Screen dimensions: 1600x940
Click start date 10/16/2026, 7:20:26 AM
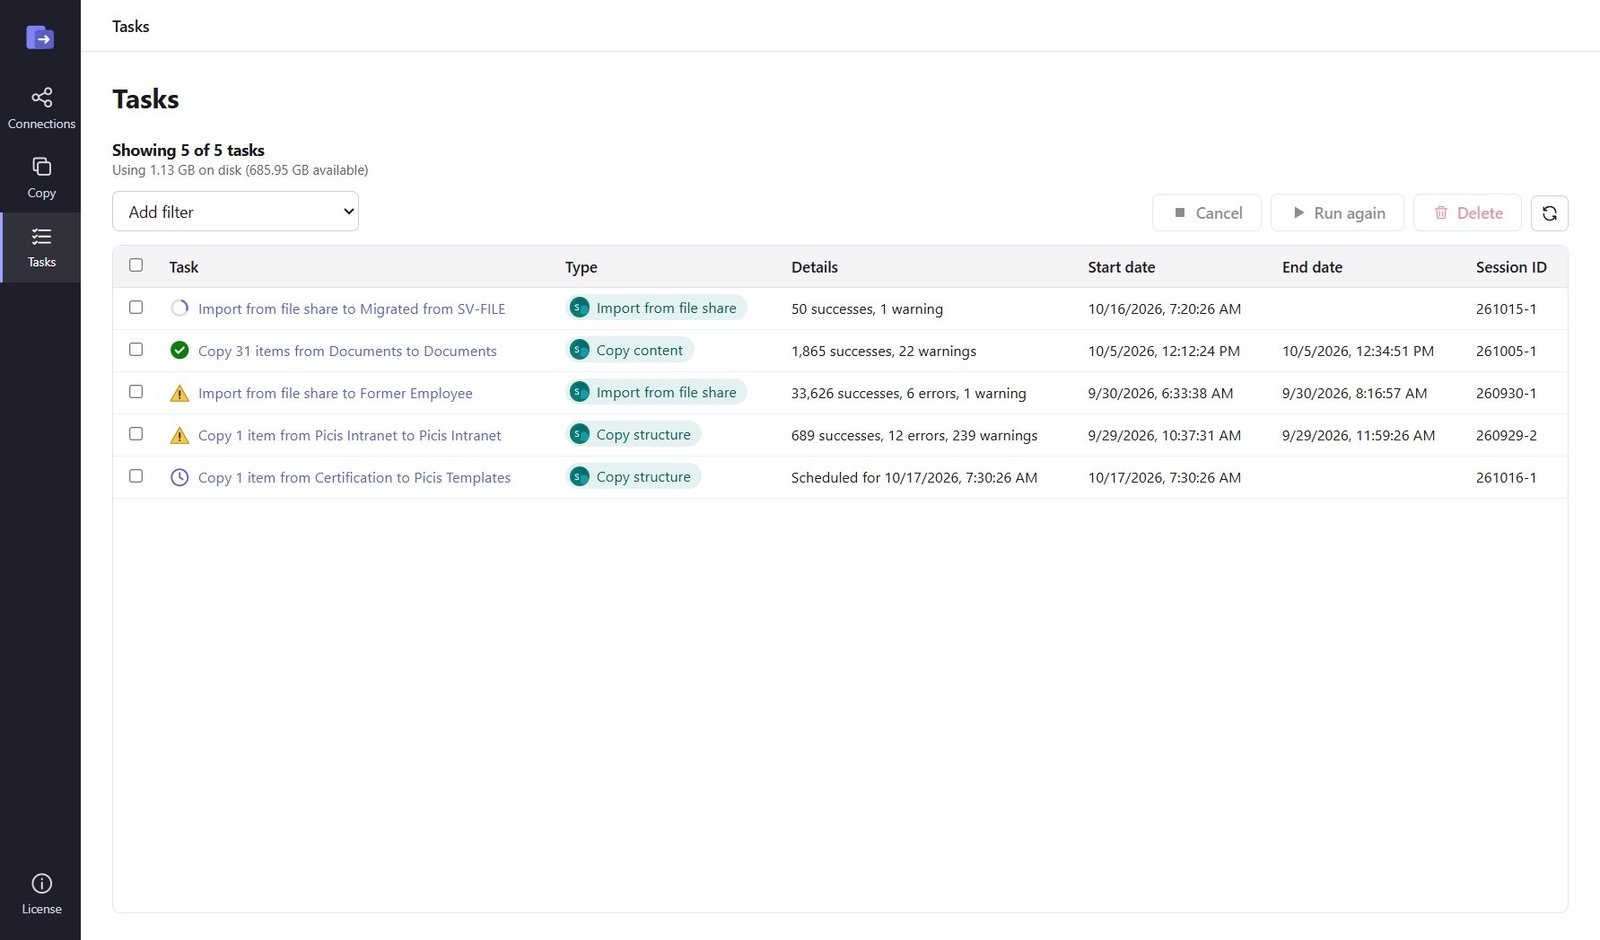pos(1164,309)
